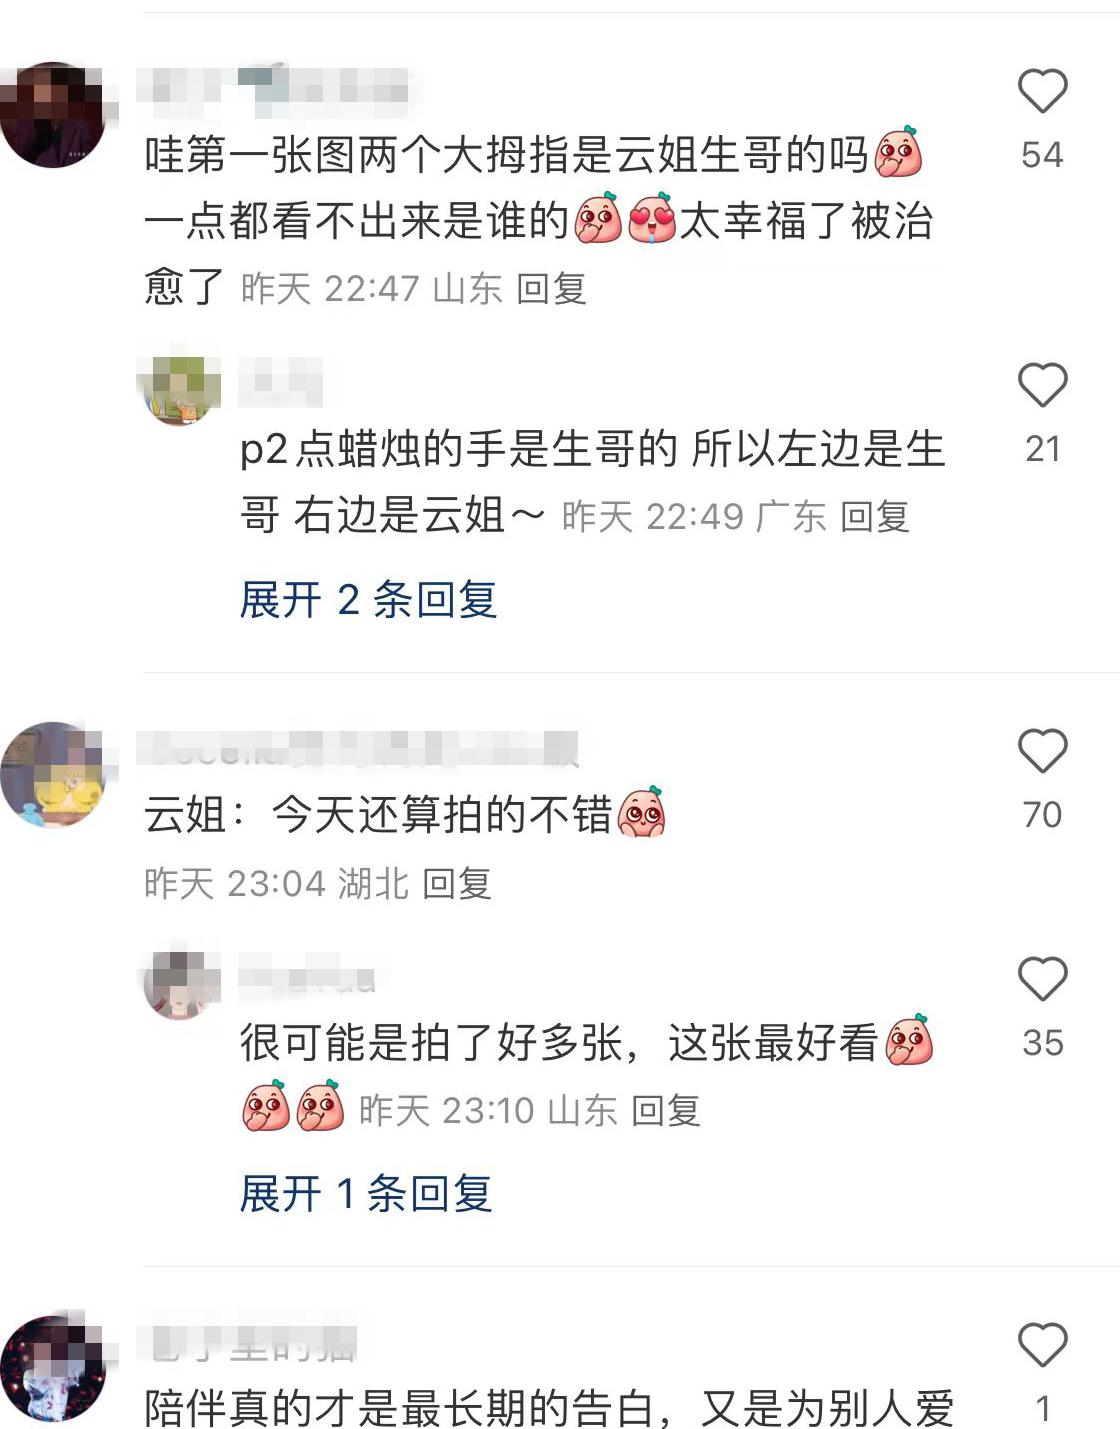Reply to the 22:47 山东 comment
1120x1429 pixels.
(x=551, y=289)
